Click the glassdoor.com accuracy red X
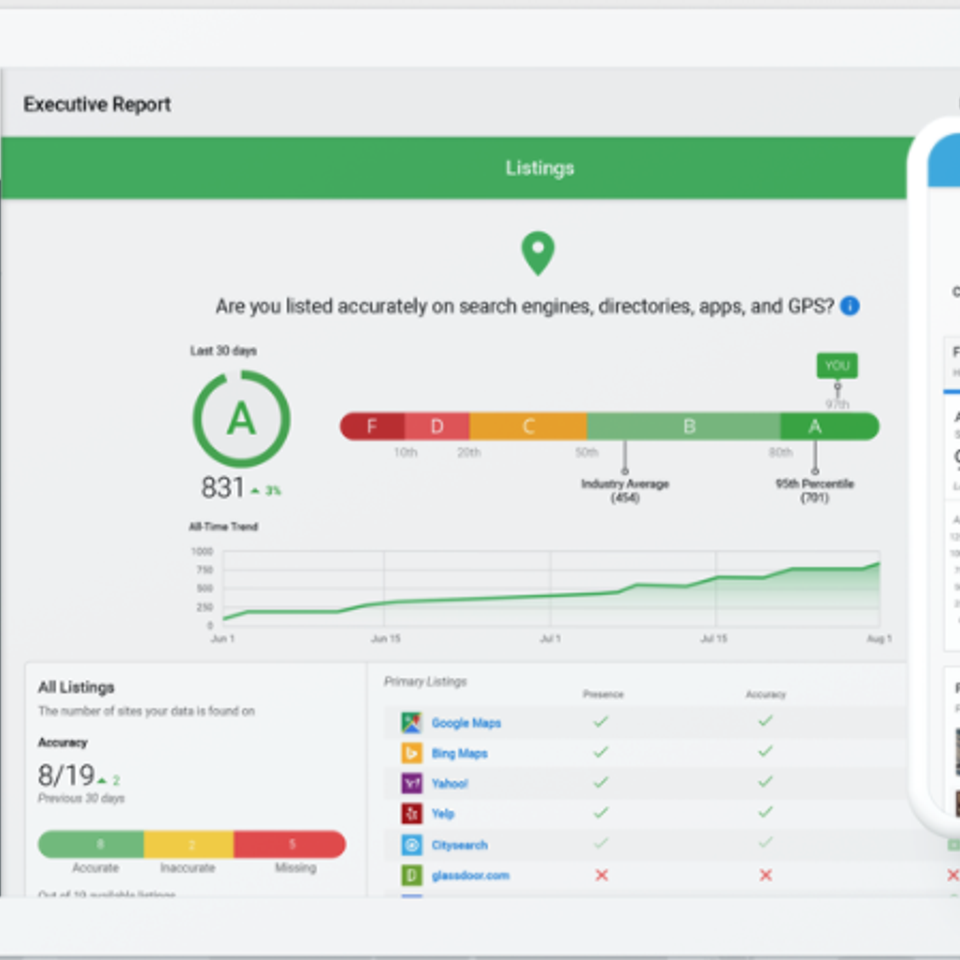Image resolution: width=960 pixels, height=960 pixels. pos(765,876)
